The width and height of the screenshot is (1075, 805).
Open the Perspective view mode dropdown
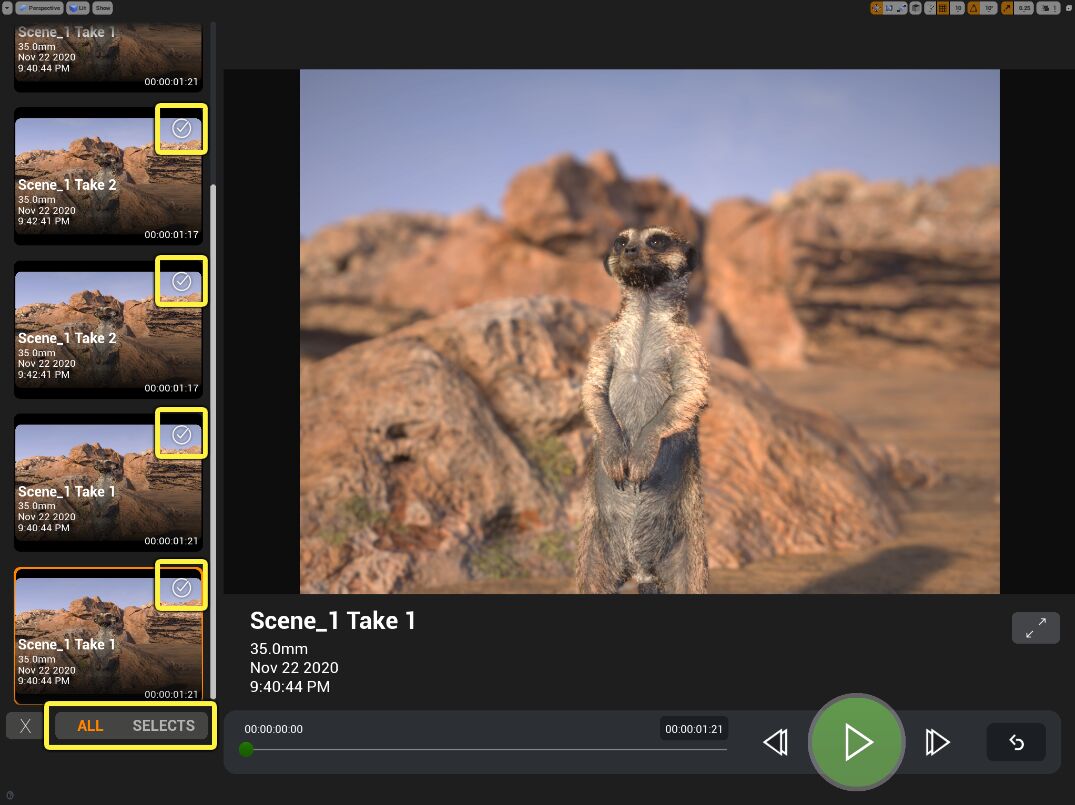point(39,8)
